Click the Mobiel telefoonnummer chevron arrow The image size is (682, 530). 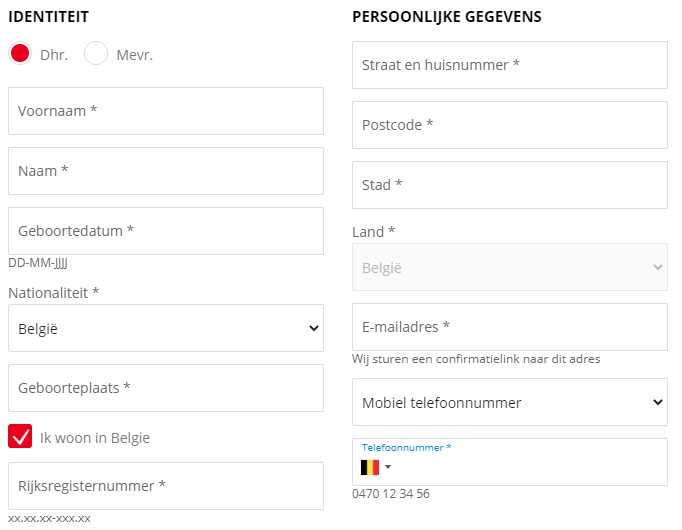point(658,402)
